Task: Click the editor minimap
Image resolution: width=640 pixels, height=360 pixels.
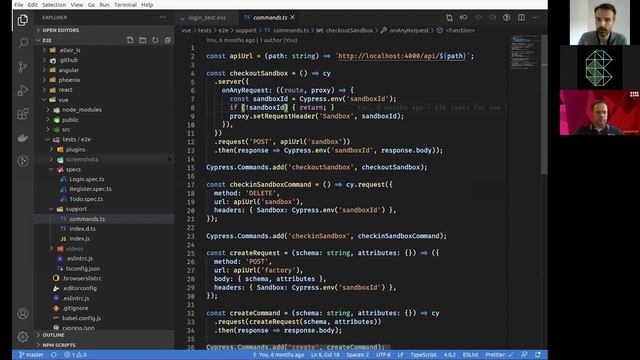Action: click(x=524, y=53)
